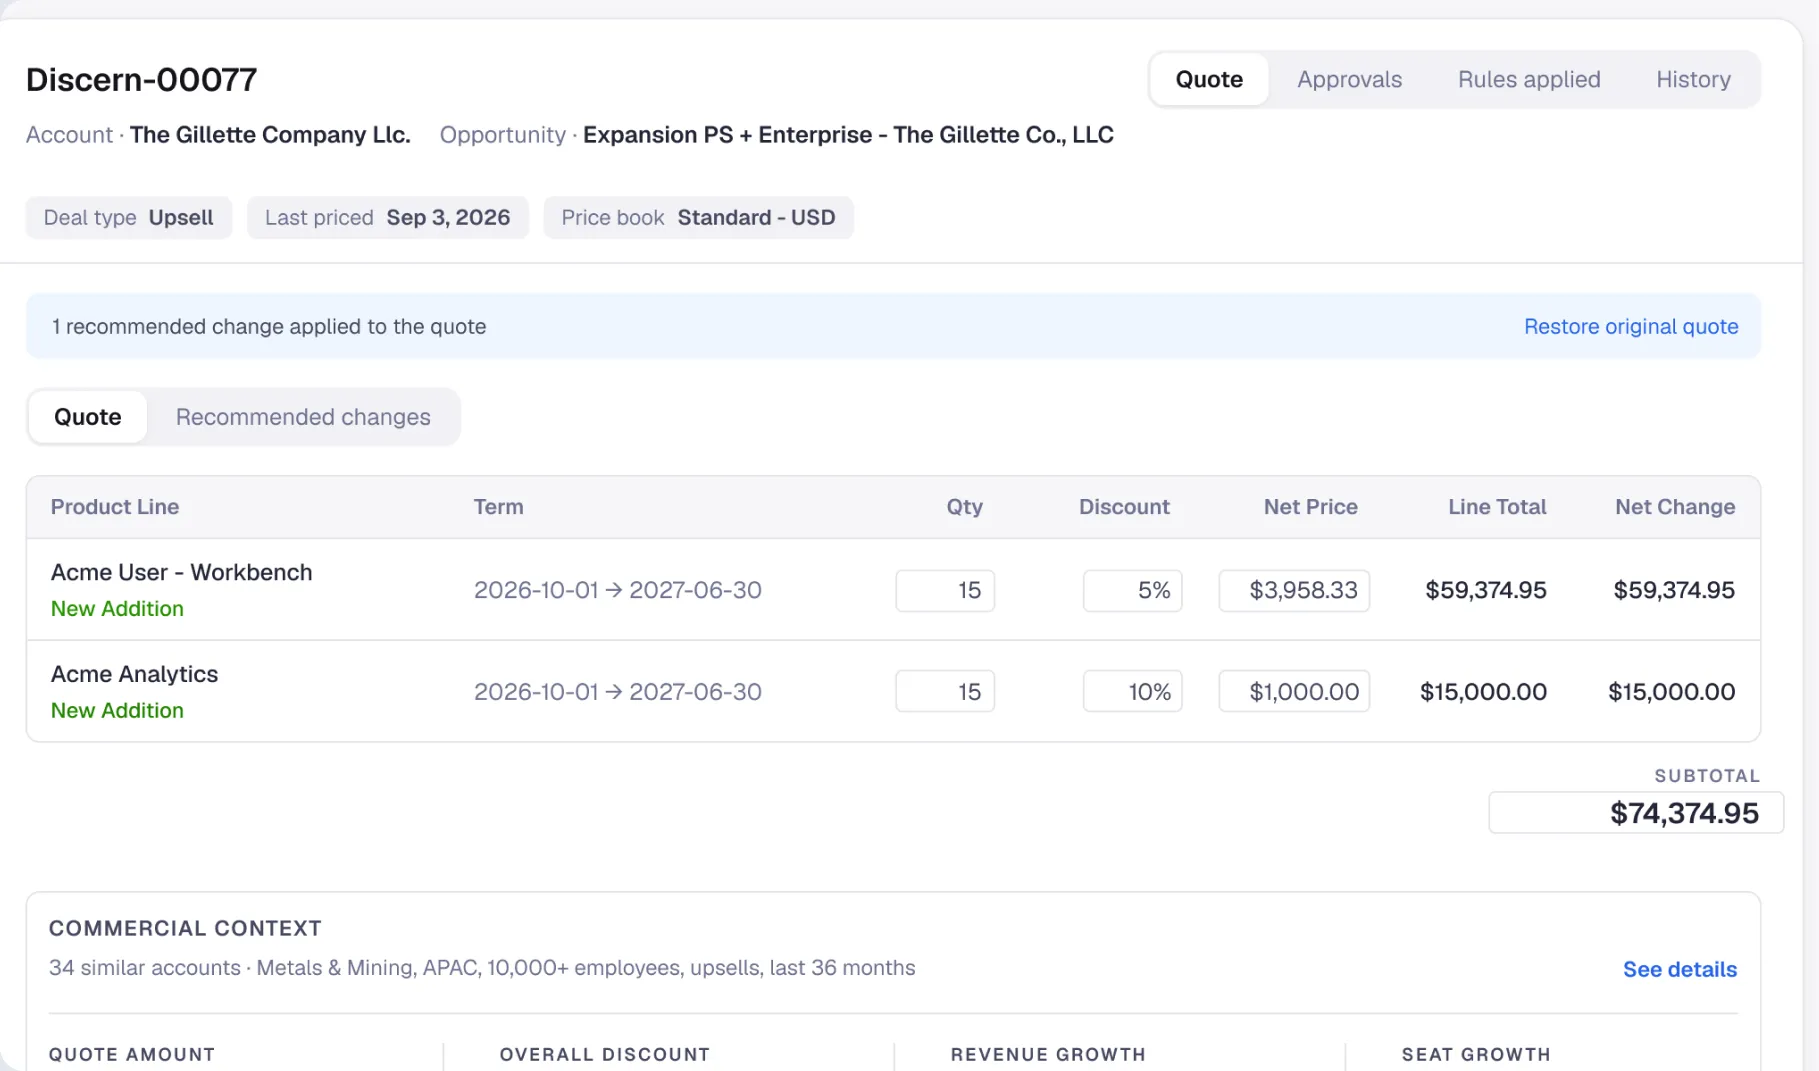
Task: Click The Gillette Company Llc. account name
Action: (x=270, y=135)
